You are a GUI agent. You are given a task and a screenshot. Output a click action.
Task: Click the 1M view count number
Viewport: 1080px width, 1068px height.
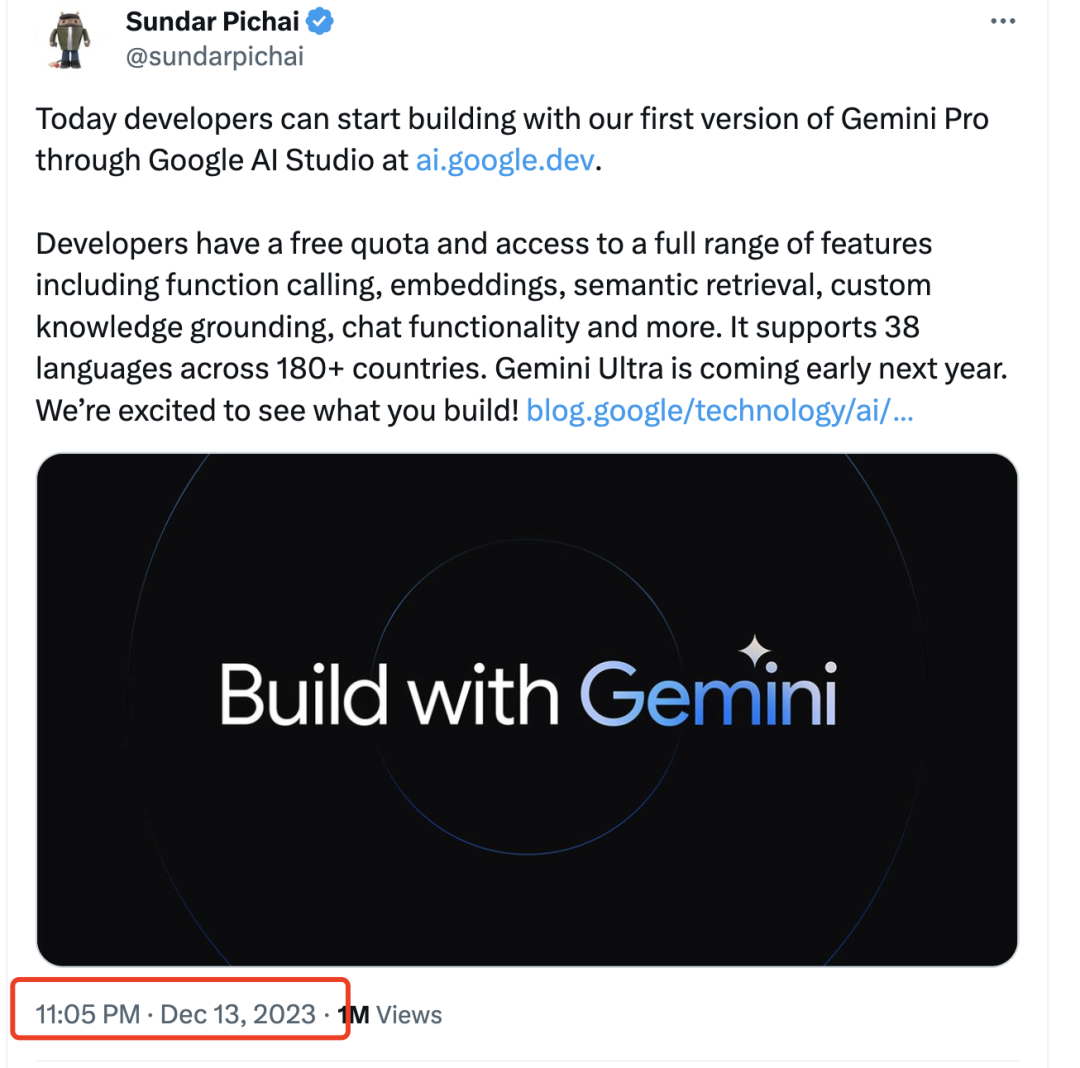(x=354, y=1015)
